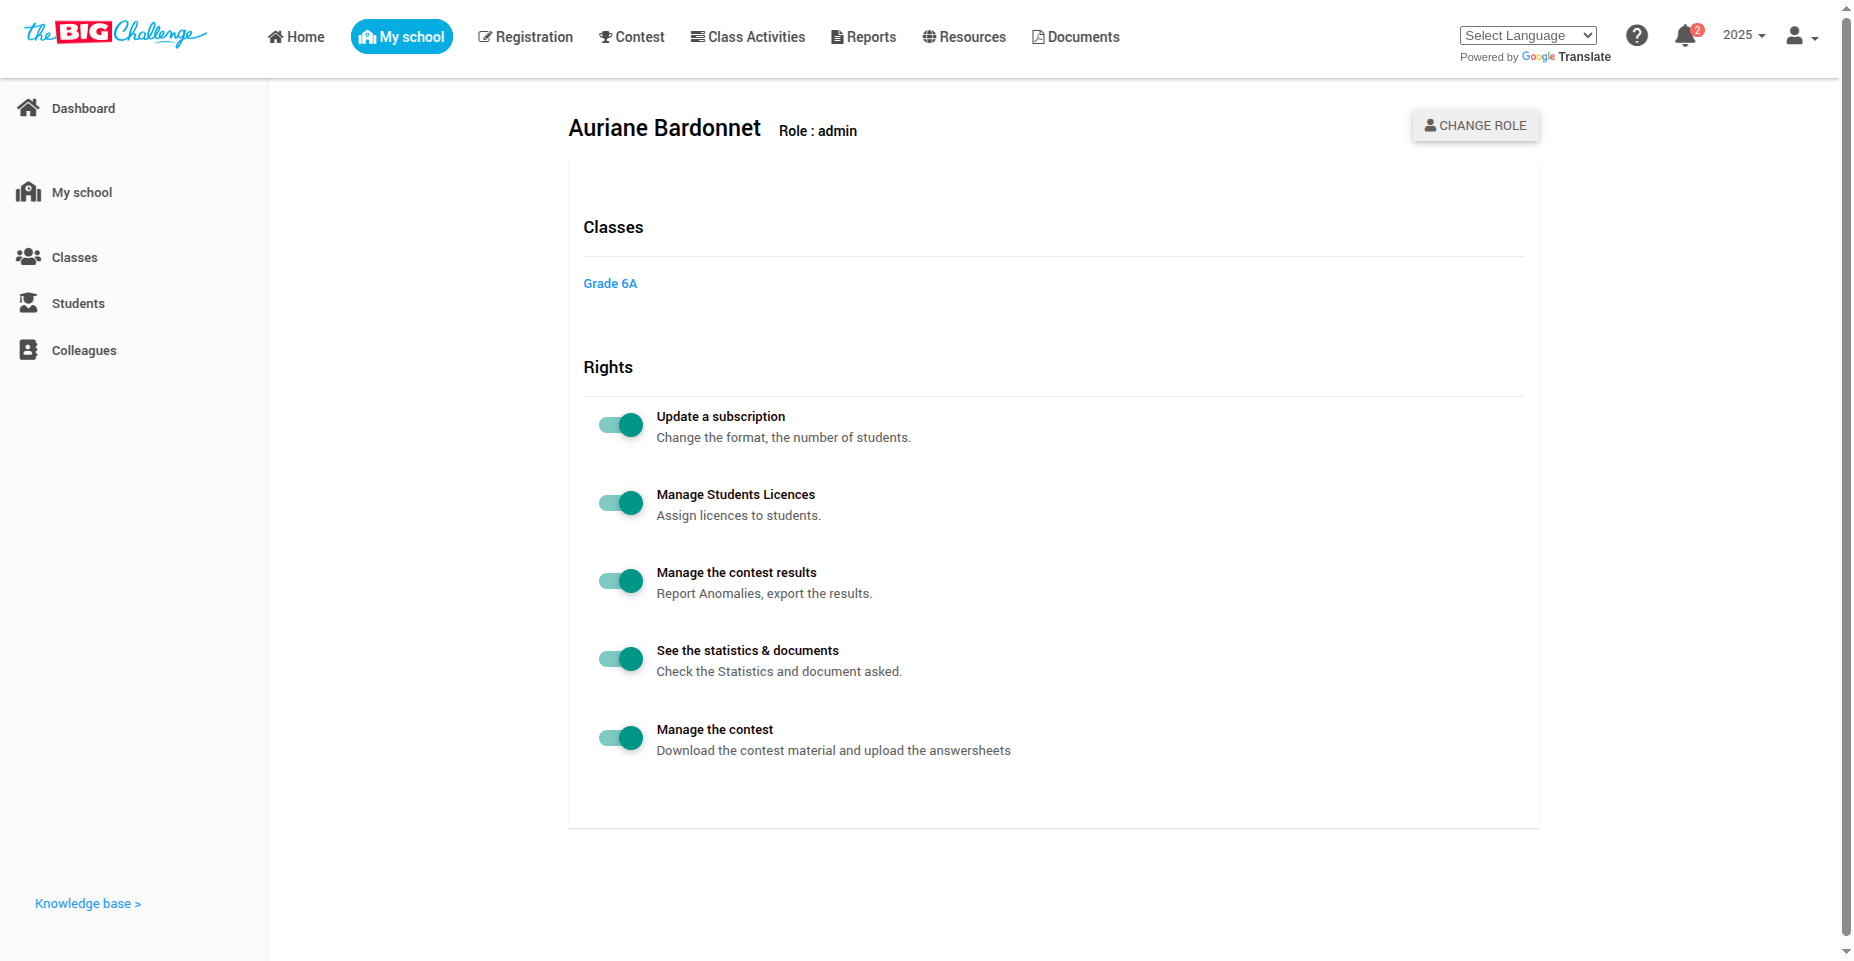Screen dimensions: 1854x961
Task: Click the Dashboard house icon in sidebar
Action: (x=28, y=108)
